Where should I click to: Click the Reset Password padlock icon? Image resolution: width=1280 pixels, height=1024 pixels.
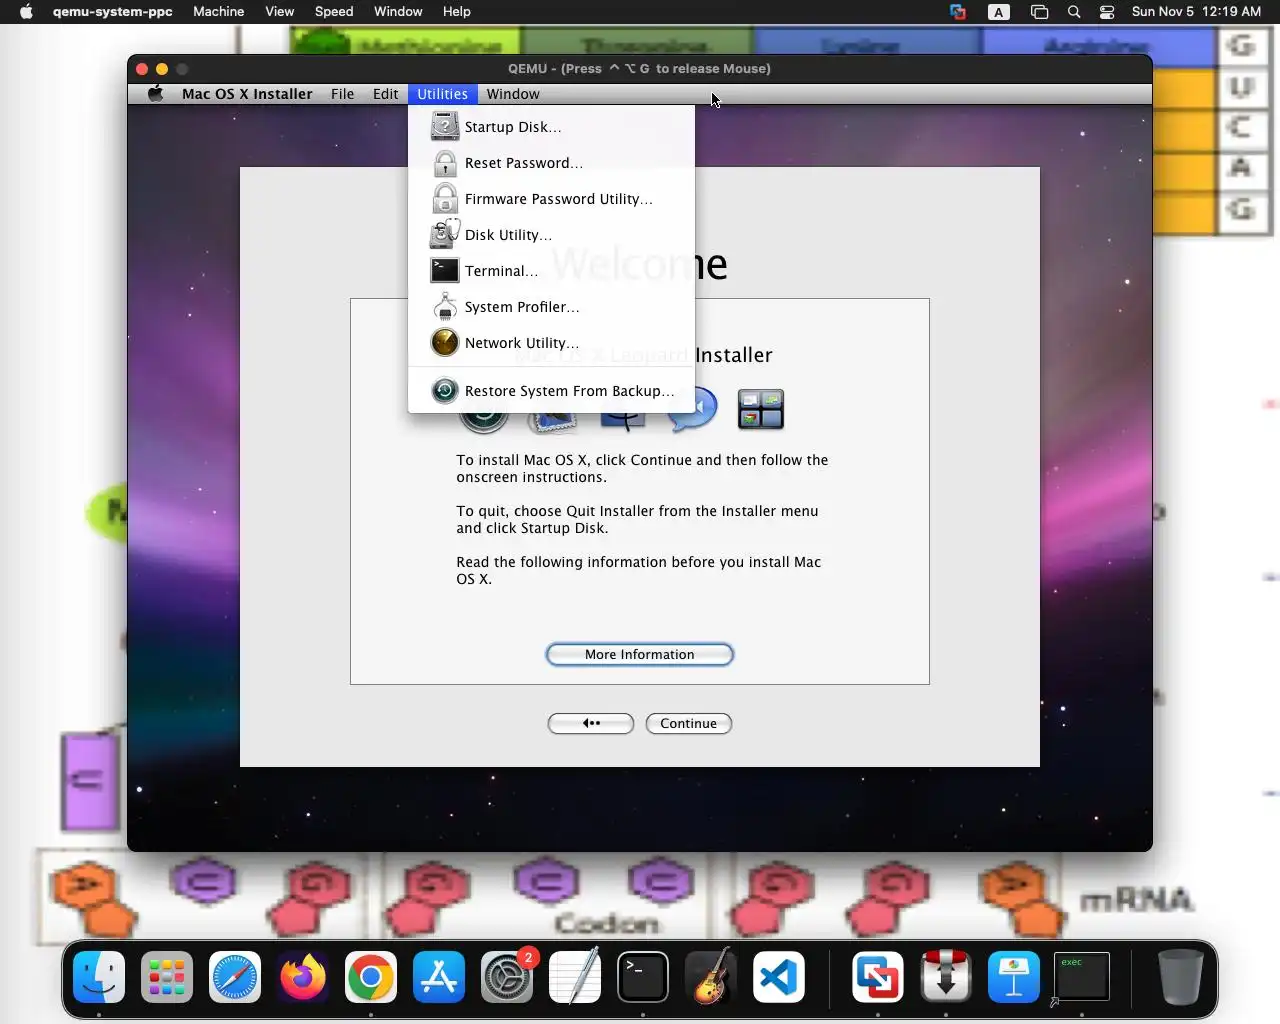445,163
